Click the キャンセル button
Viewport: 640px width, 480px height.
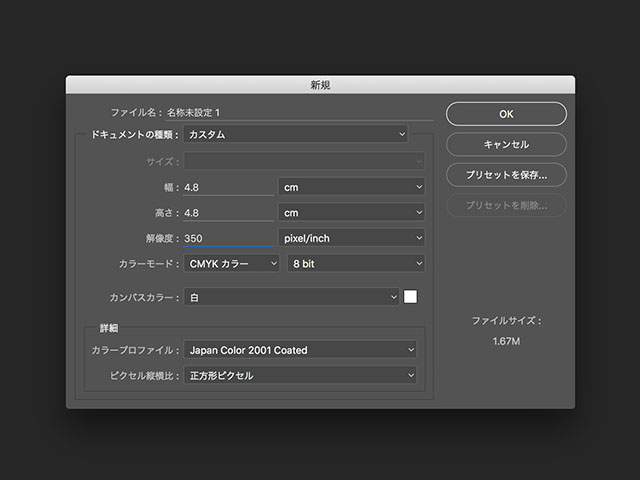pyautogui.click(x=506, y=144)
